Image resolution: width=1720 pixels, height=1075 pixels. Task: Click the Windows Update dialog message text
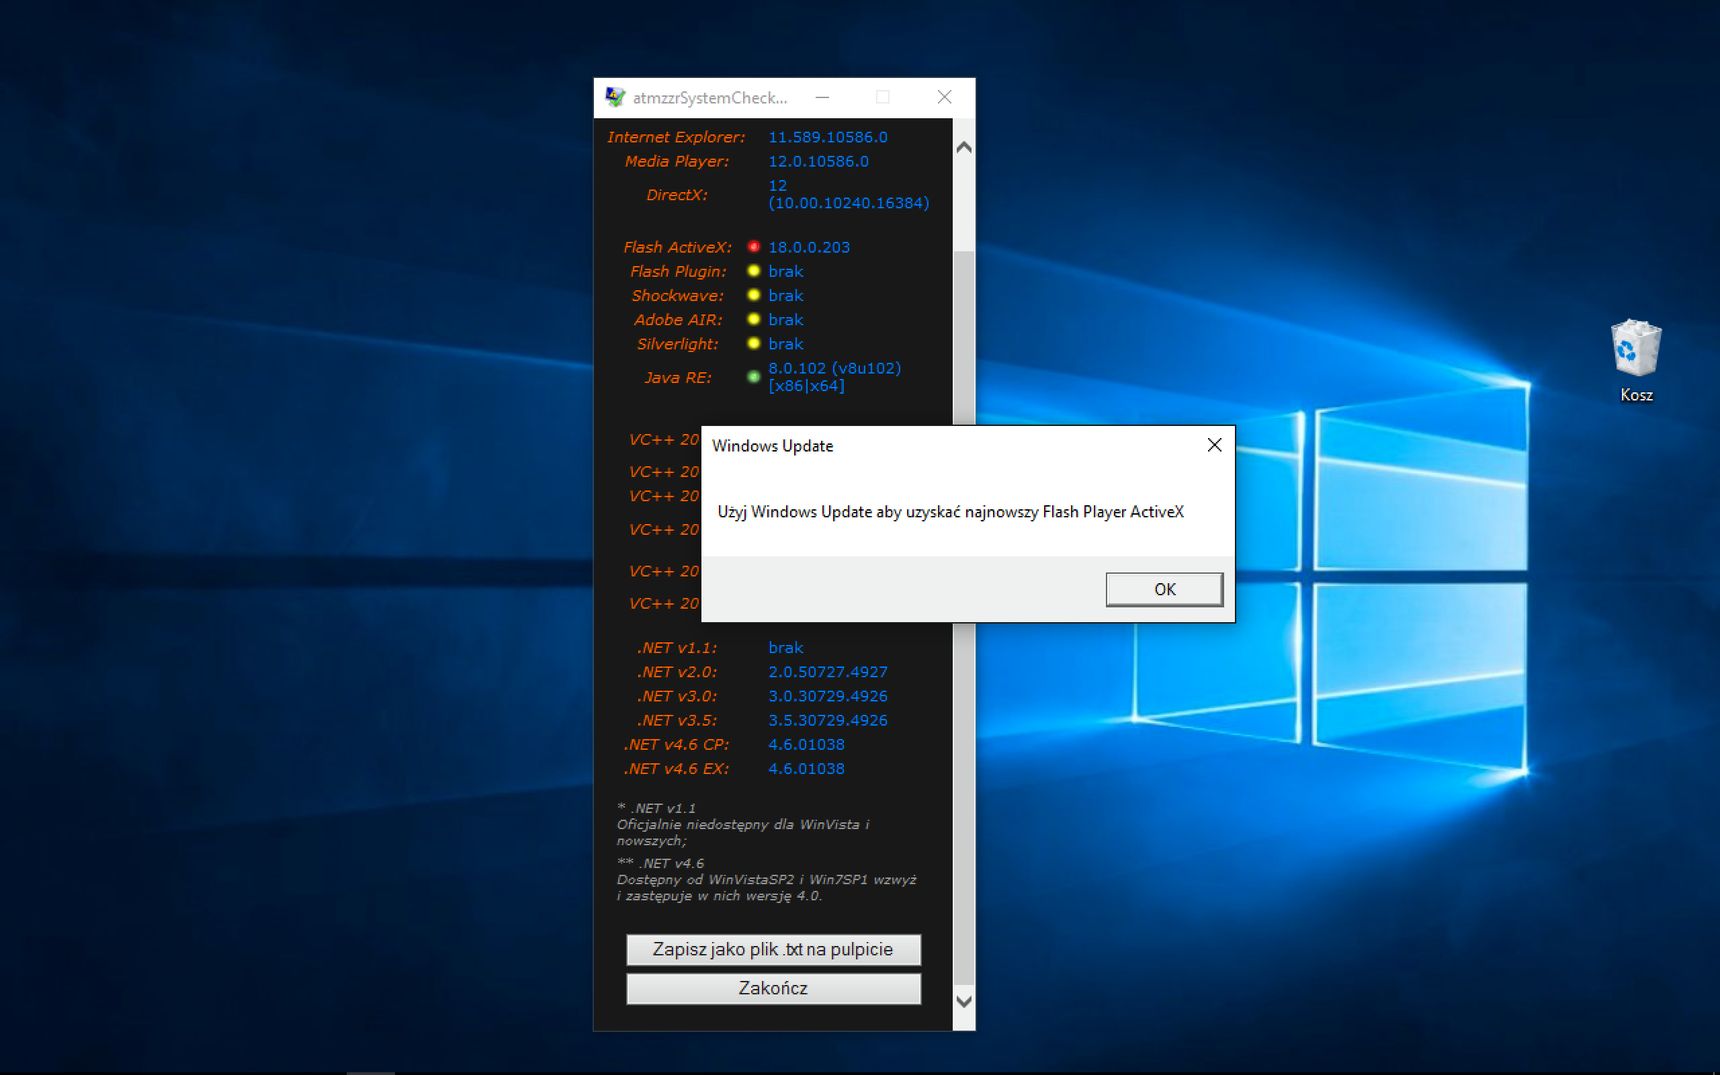(950, 512)
